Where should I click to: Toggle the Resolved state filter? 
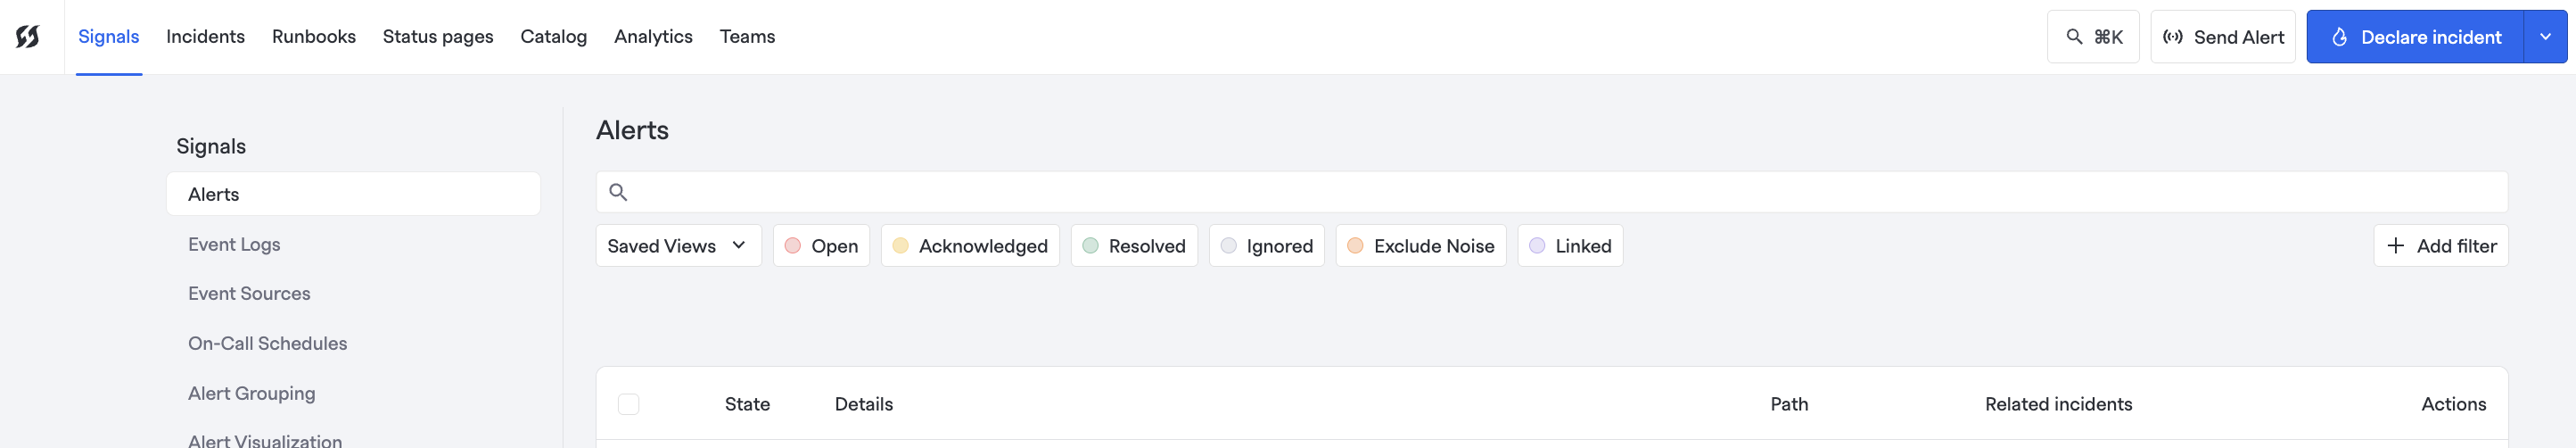pyautogui.click(x=1133, y=246)
